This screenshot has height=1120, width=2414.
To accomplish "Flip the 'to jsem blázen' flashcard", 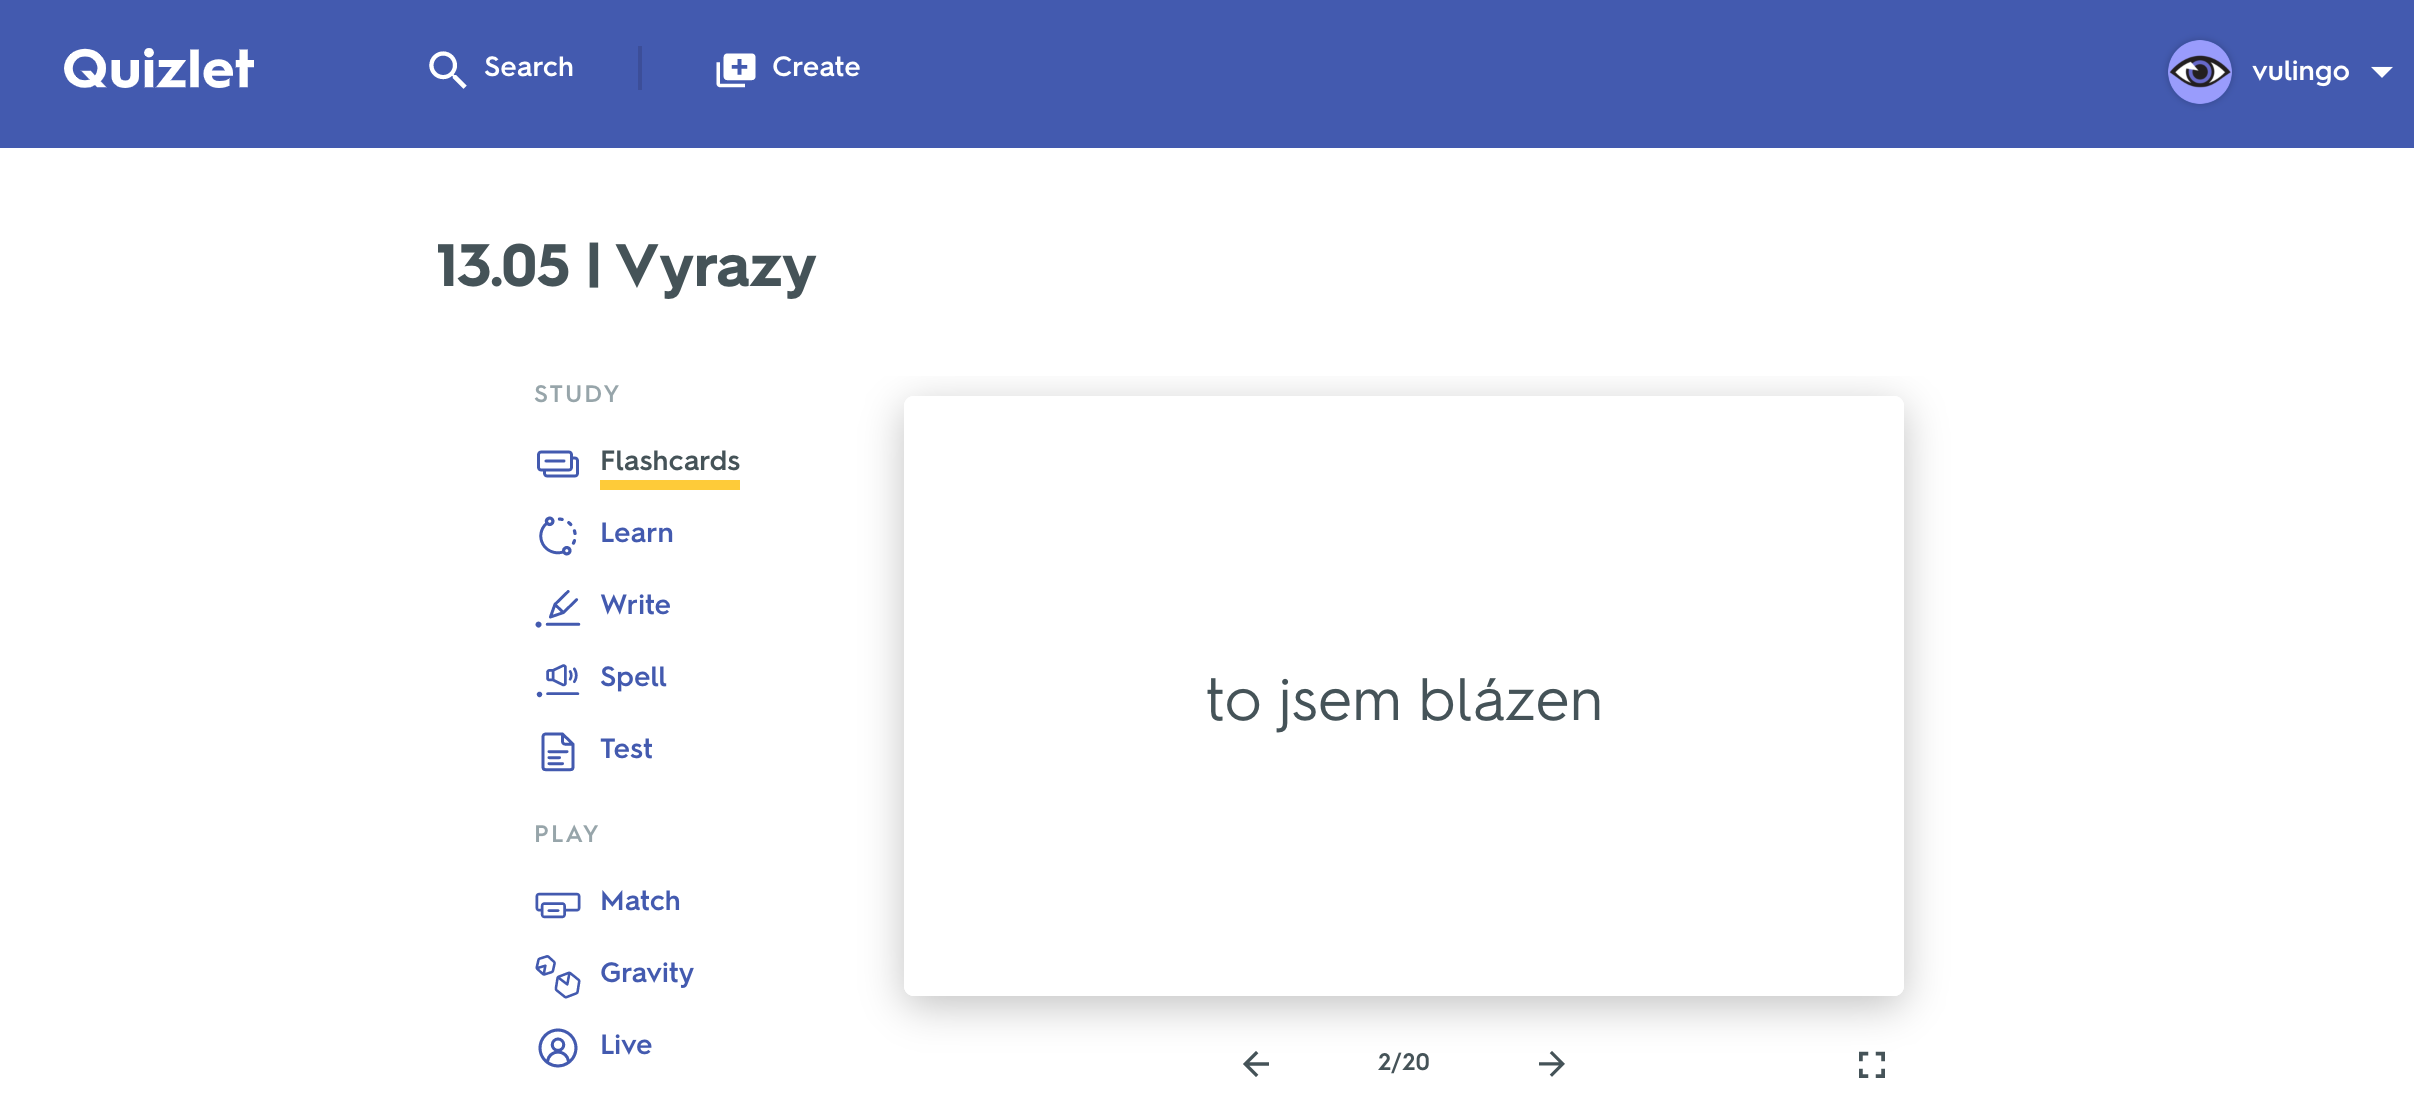I will tap(1403, 696).
